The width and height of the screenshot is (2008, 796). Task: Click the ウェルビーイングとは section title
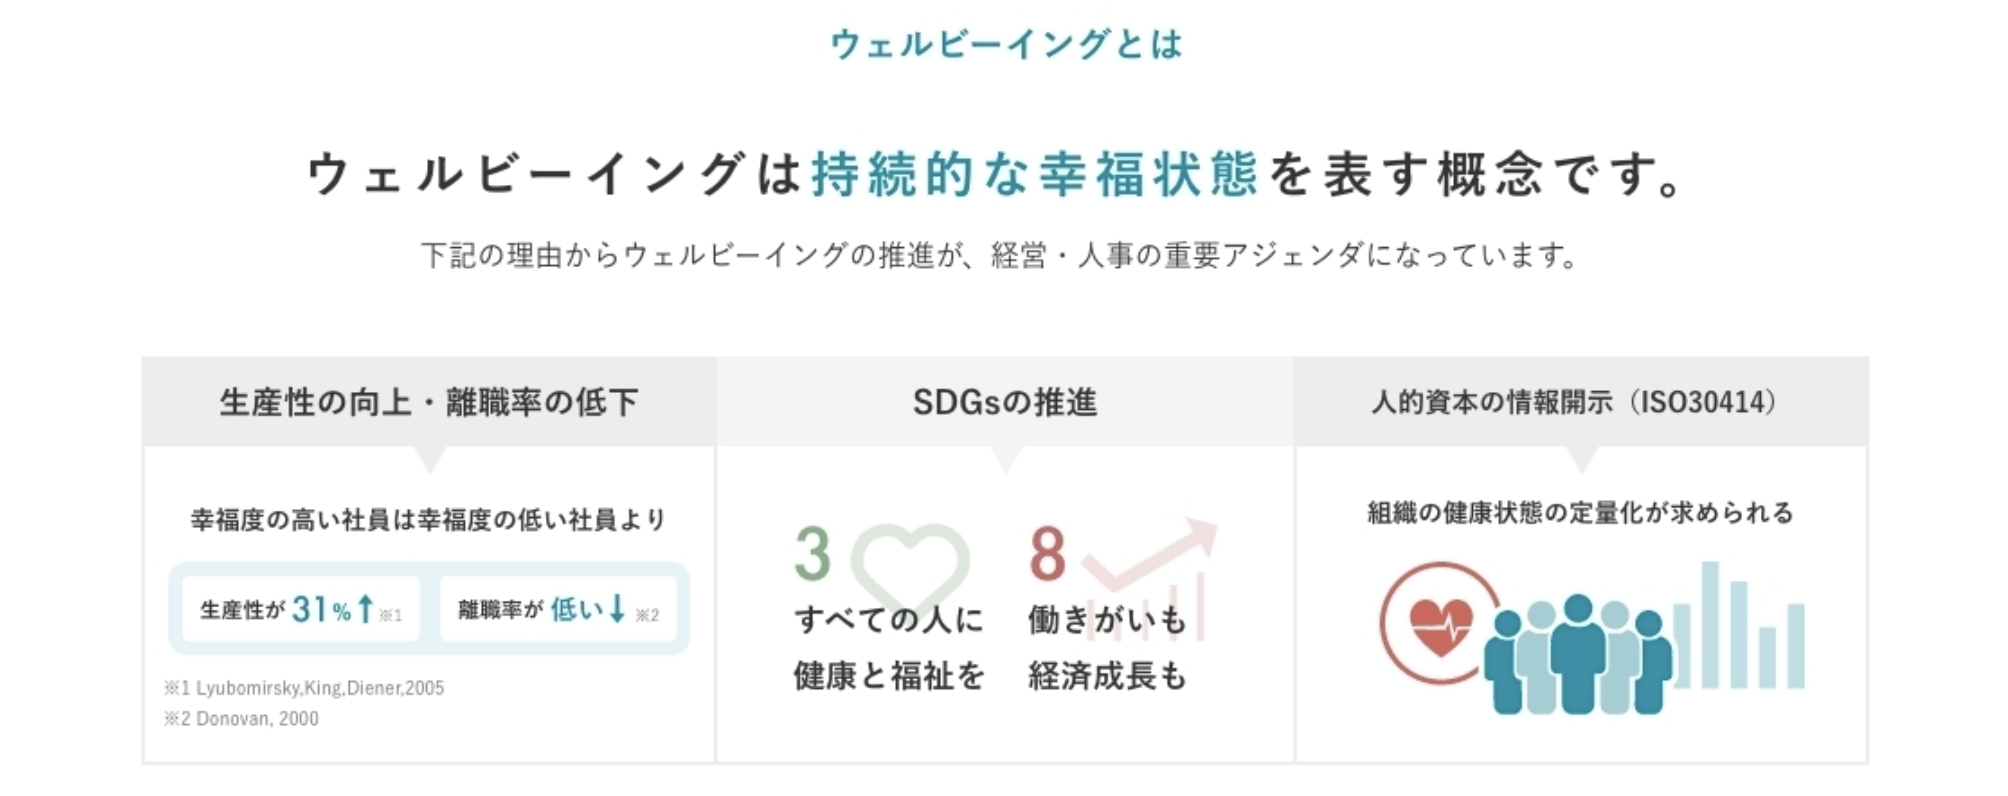[x=1006, y=44]
